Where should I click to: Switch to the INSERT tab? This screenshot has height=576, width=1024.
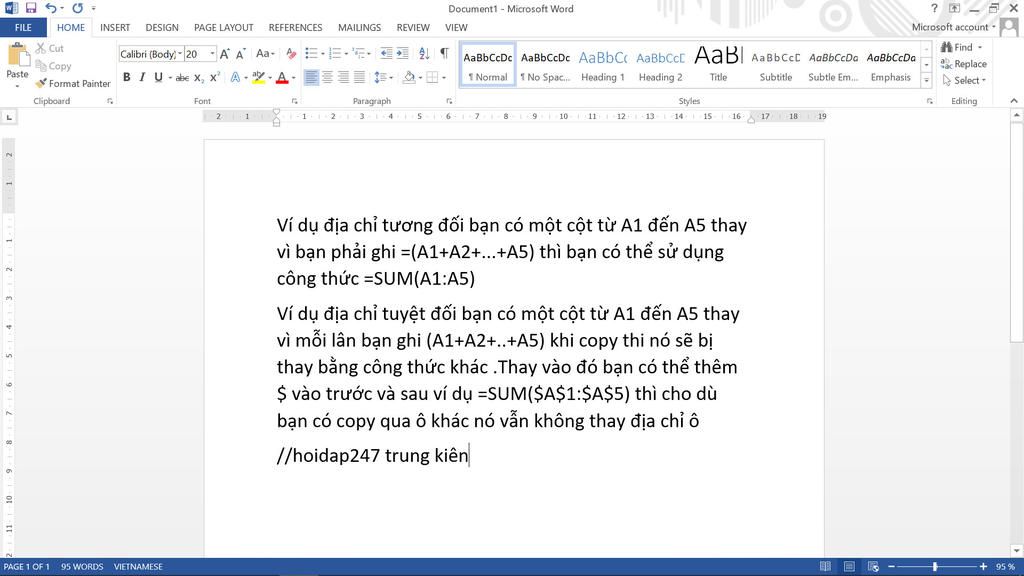click(115, 27)
